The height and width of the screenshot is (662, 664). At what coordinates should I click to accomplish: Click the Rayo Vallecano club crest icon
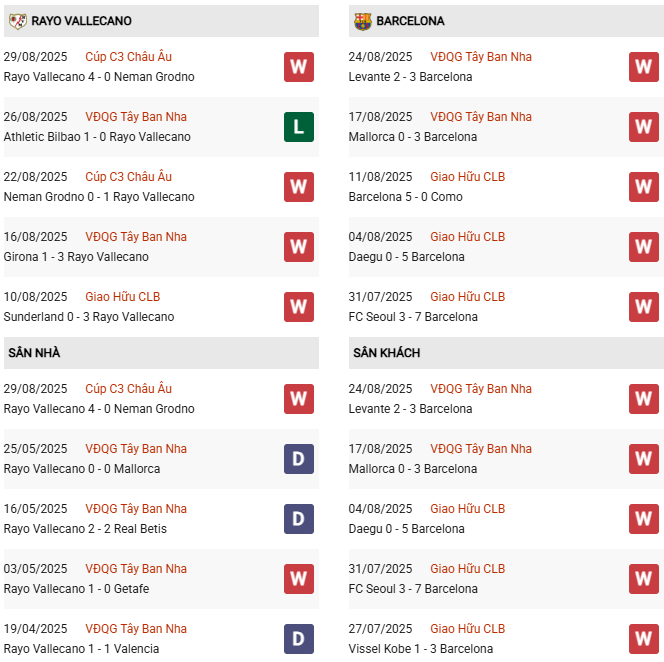[17, 21]
